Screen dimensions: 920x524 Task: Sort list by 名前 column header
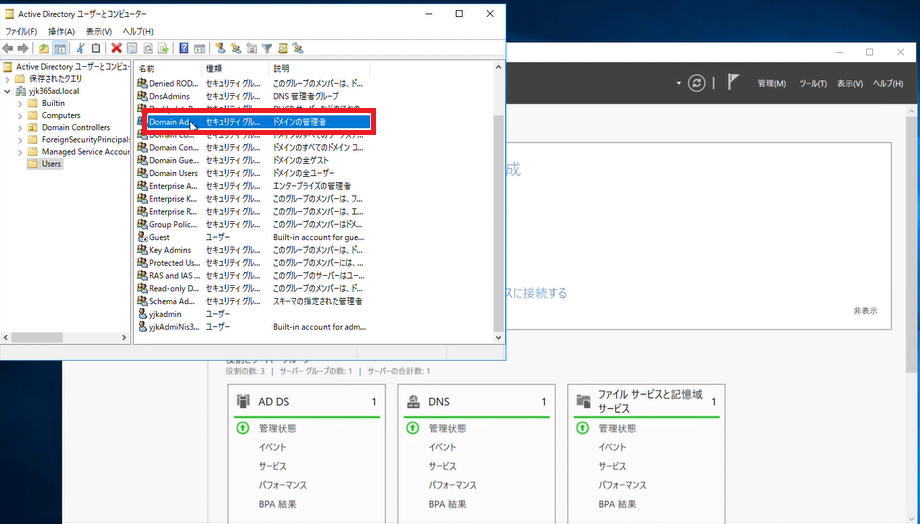(x=168, y=69)
